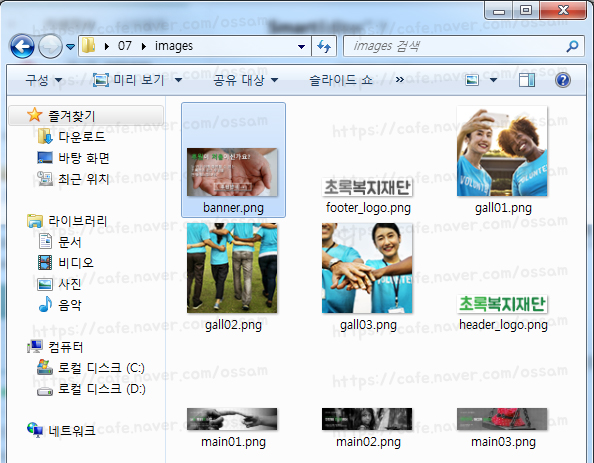Select 컴퓨터 in the navigation pane
This screenshot has width=594, height=463.
click(x=66, y=347)
